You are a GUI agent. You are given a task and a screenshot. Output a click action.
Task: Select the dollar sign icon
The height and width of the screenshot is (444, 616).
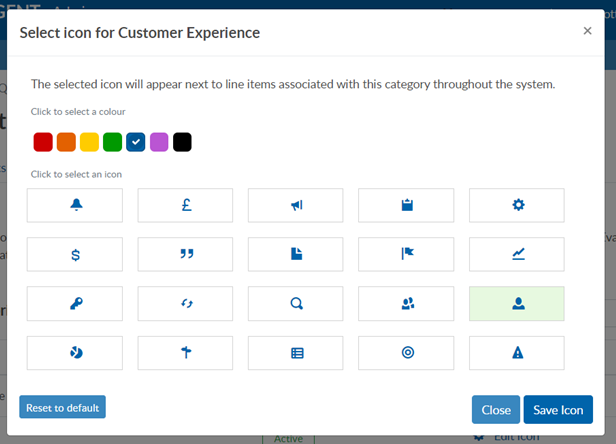76,254
